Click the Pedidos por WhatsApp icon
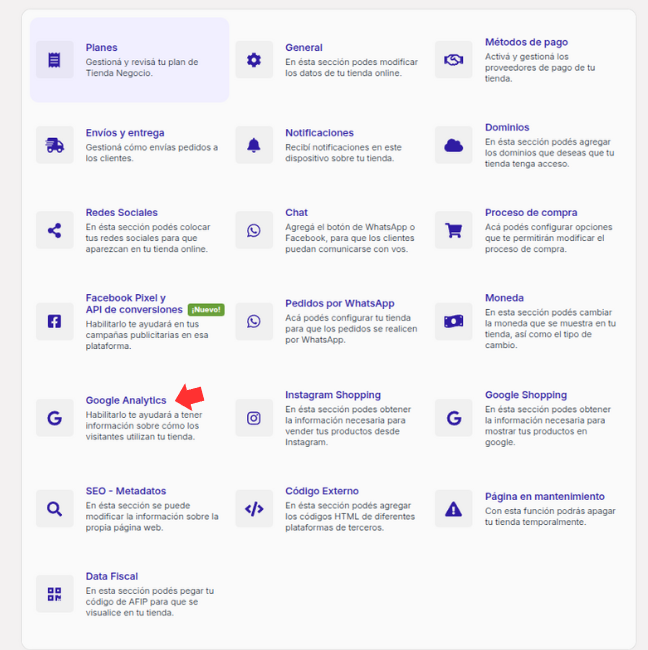 pos(254,321)
